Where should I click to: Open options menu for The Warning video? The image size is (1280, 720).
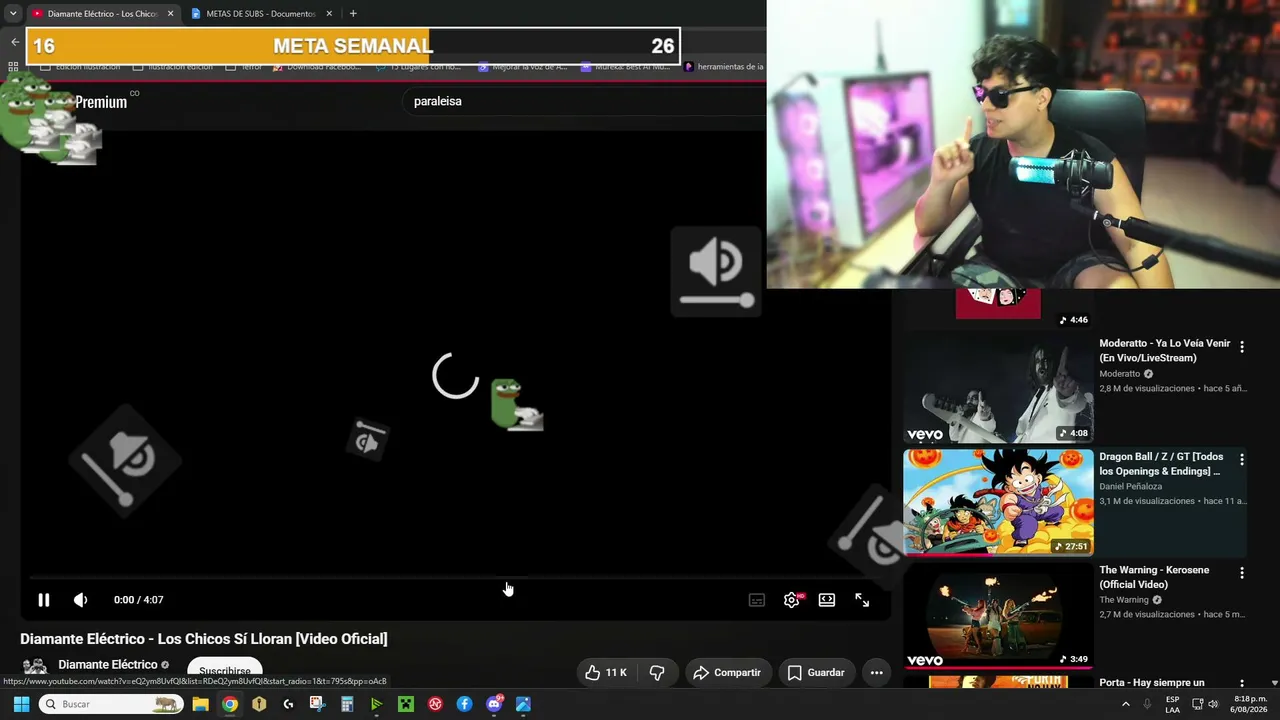coord(1242,573)
